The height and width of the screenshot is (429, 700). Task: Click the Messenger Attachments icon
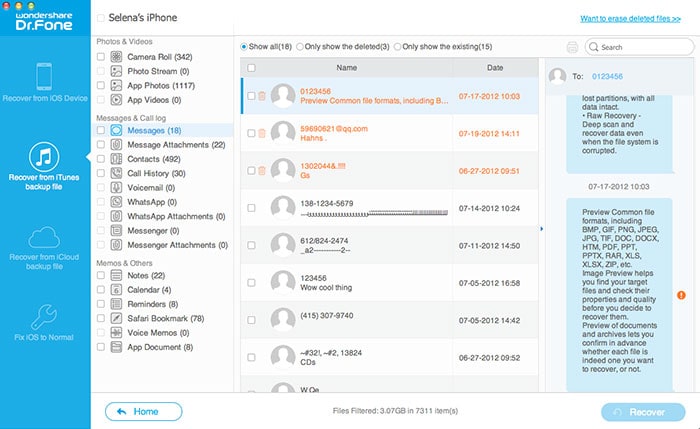(x=117, y=245)
